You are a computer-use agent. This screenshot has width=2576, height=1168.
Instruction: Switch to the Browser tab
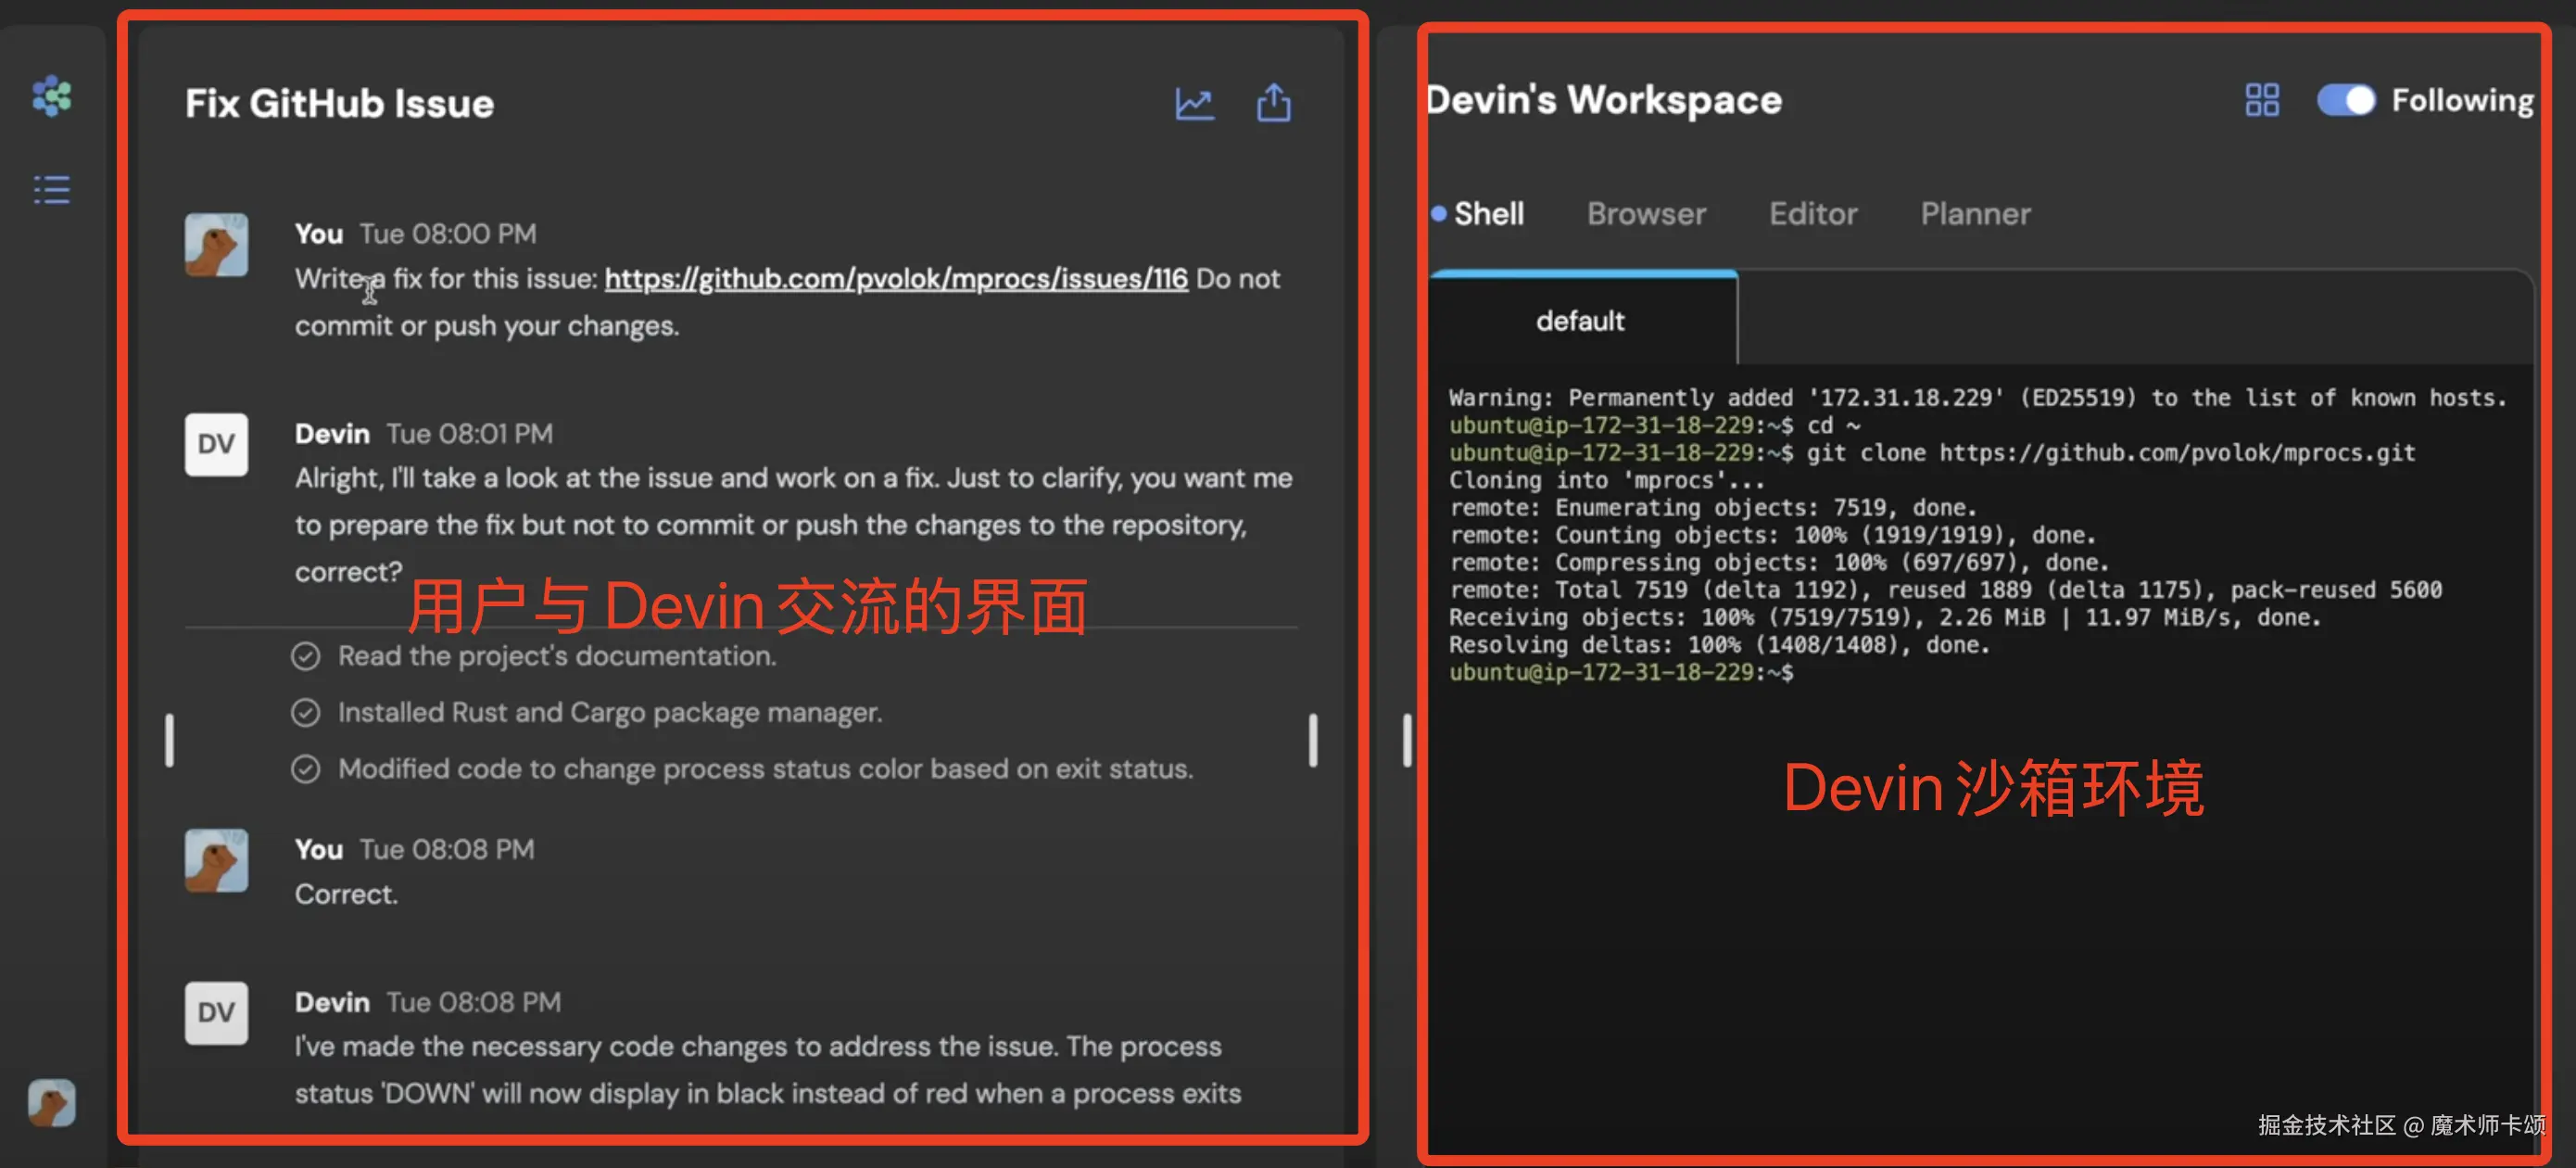pos(1646,213)
